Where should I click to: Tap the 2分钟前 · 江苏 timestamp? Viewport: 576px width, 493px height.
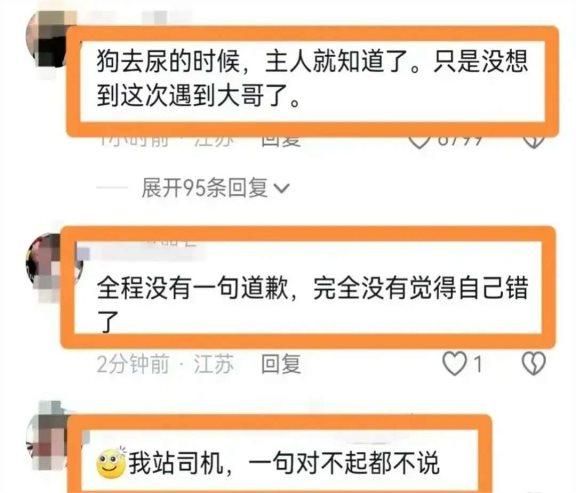165,364
